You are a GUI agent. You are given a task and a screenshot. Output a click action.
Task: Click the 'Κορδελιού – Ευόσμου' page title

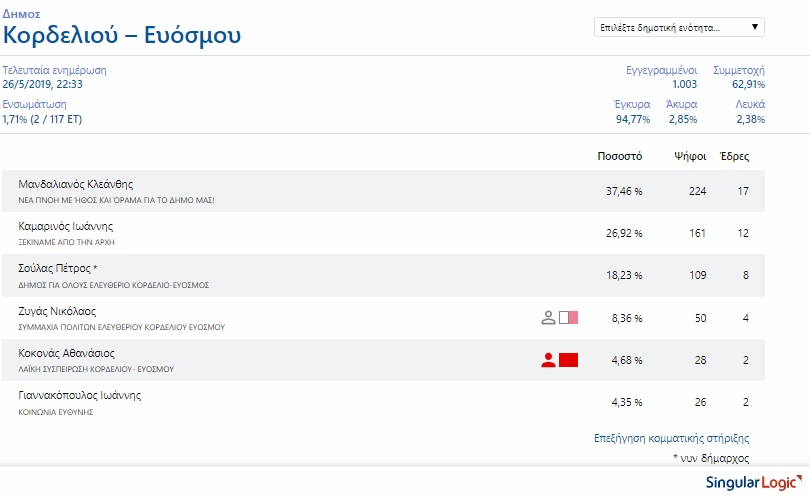click(x=122, y=35)
